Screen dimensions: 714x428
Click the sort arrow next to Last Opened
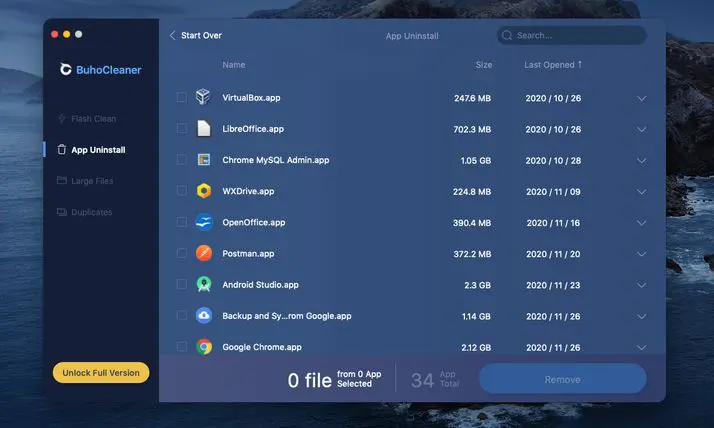(580, 64)
